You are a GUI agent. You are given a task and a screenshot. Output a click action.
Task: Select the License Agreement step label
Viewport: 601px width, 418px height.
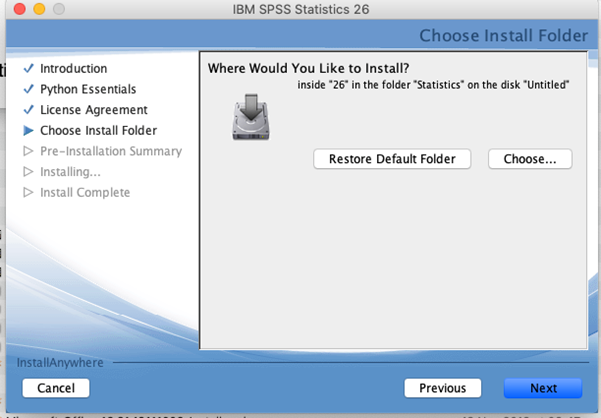(94, 110)
